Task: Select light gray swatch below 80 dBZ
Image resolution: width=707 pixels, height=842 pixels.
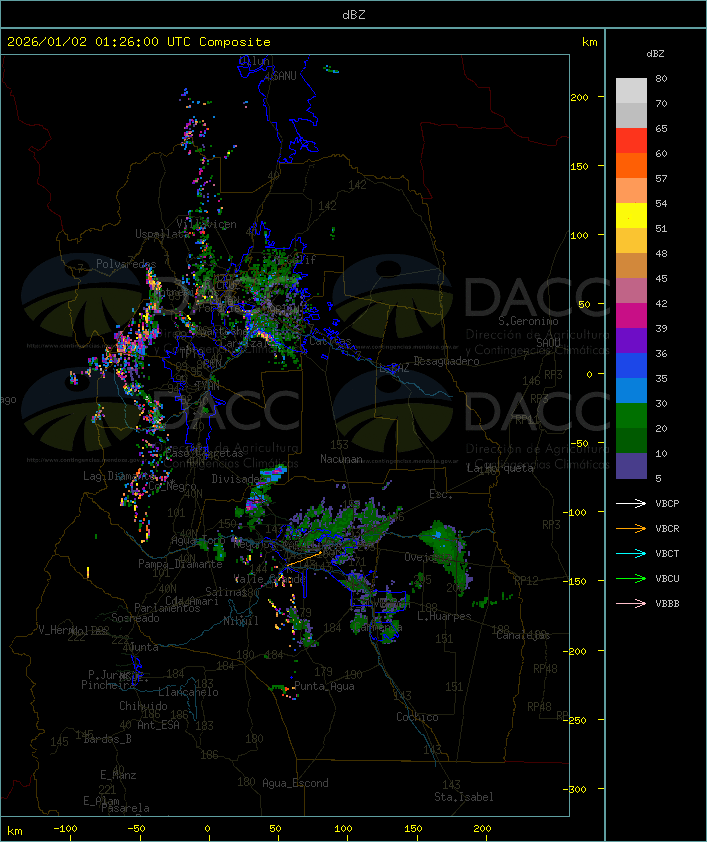Action: click(631, 90)
